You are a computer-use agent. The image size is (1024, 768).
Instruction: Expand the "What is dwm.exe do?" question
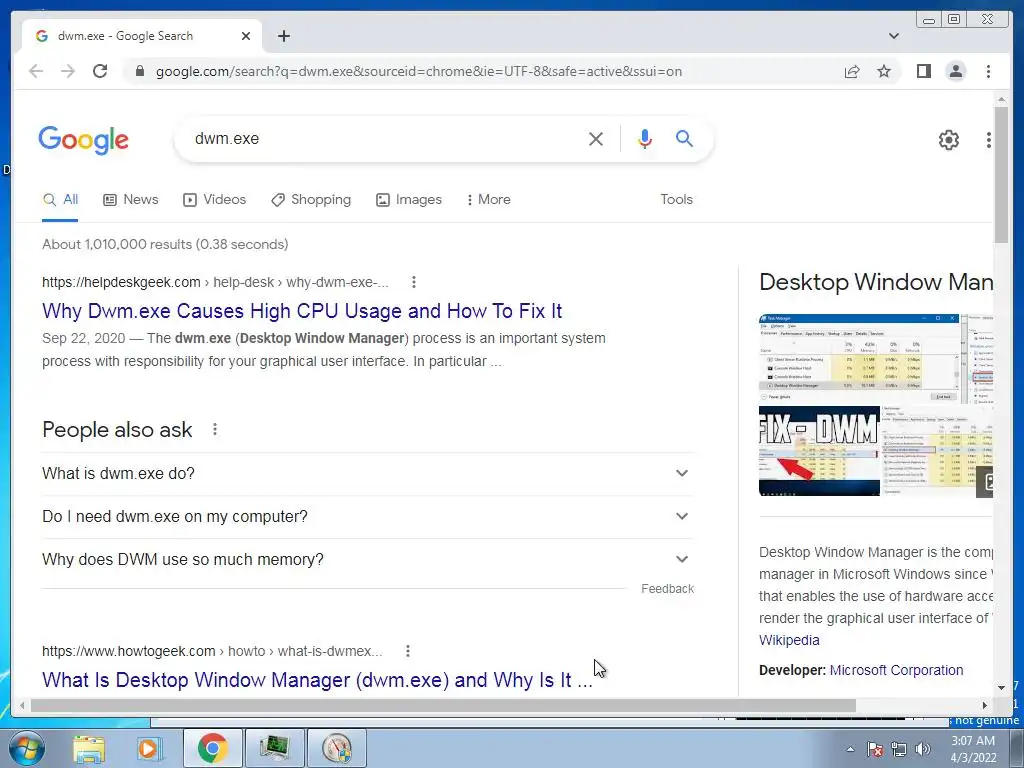(x=368, y=473)
